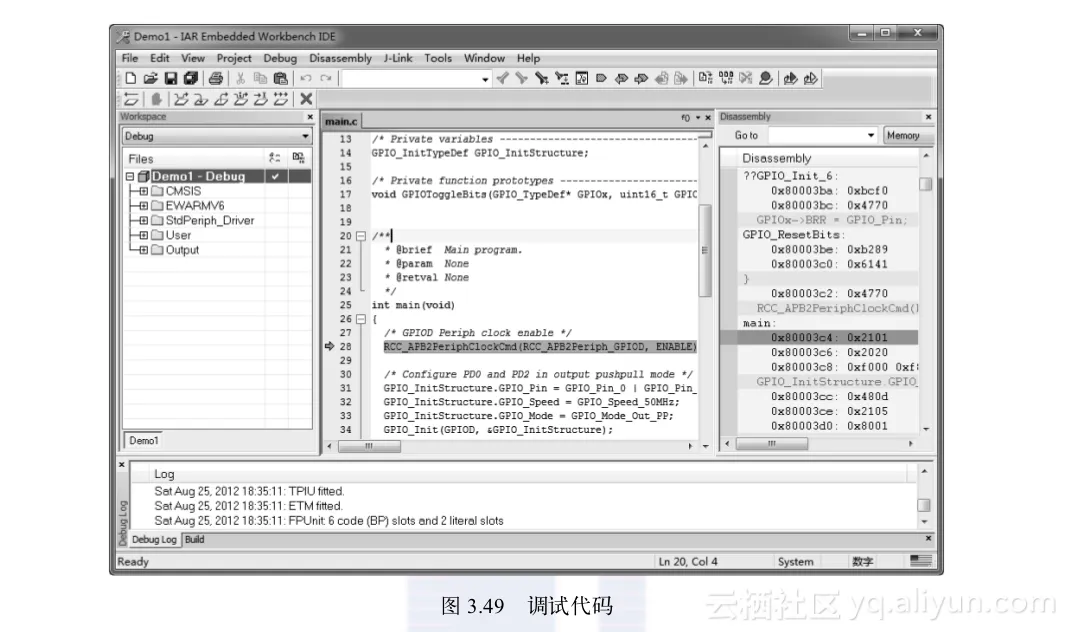Open the Disassembly menu

pos(340,59)
